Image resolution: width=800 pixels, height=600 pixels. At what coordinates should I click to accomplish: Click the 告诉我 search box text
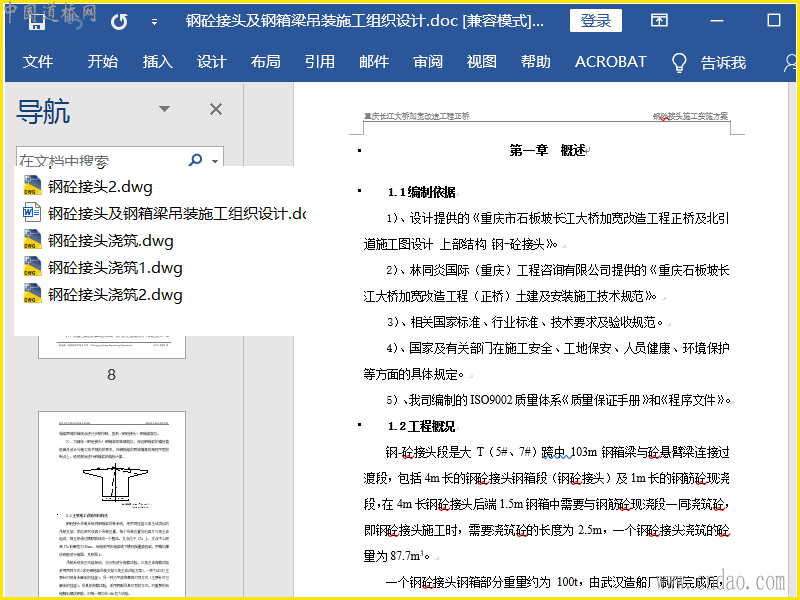coord(723,63)
